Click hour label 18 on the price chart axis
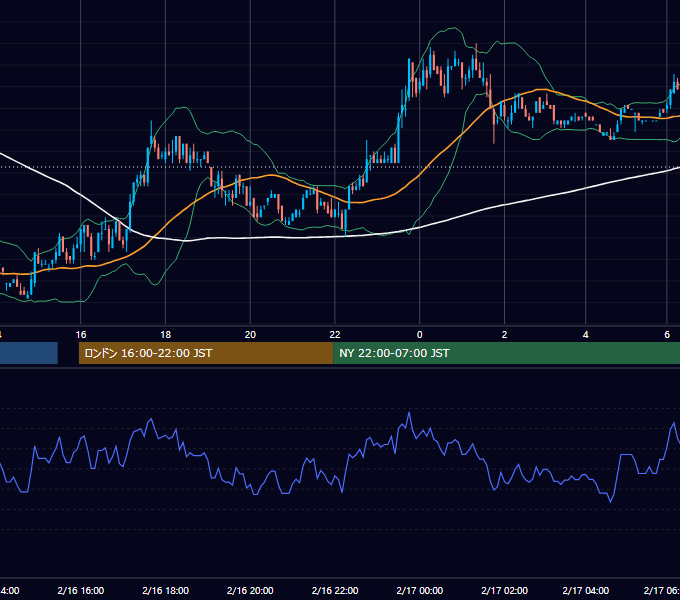Viewport: 680px width, 600px height. (x=166, y=334)
